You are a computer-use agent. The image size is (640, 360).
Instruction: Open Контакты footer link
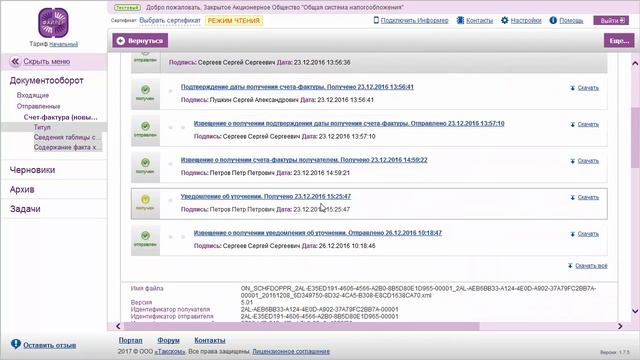[x=210, y=340]
